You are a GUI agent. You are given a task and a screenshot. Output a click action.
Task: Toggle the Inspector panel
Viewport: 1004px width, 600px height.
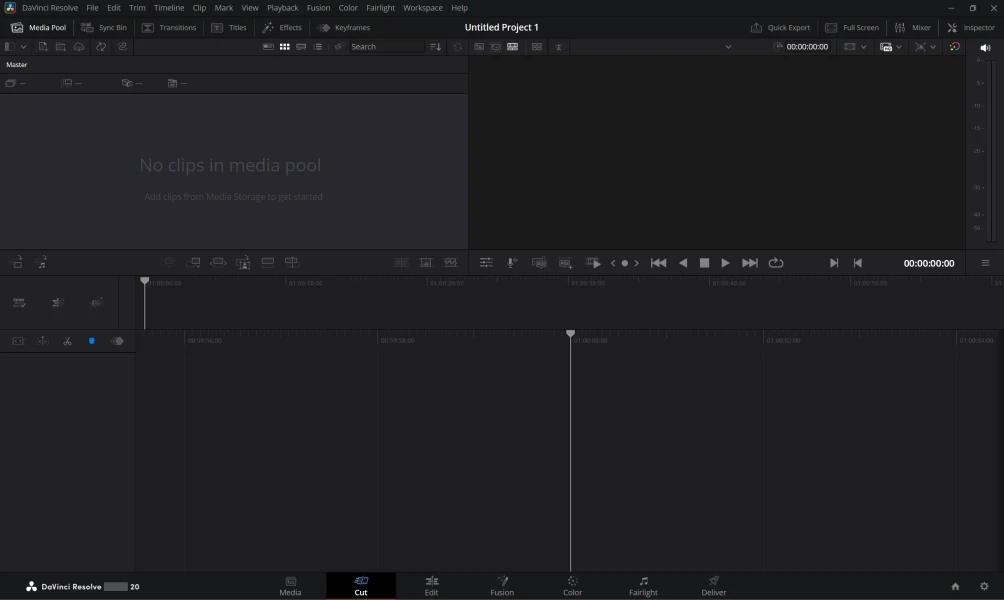click(x=971, y=28)
